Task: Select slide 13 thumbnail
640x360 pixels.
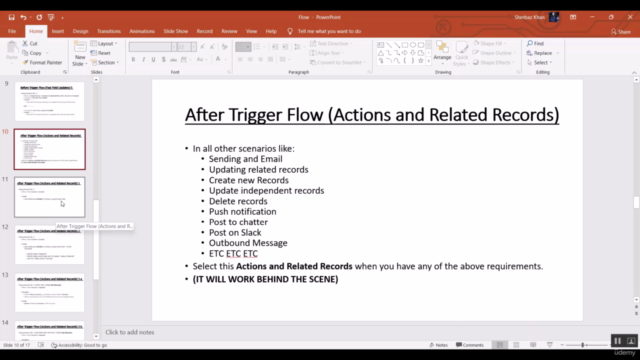Action: pyautogui.click(x=50, y=293)
